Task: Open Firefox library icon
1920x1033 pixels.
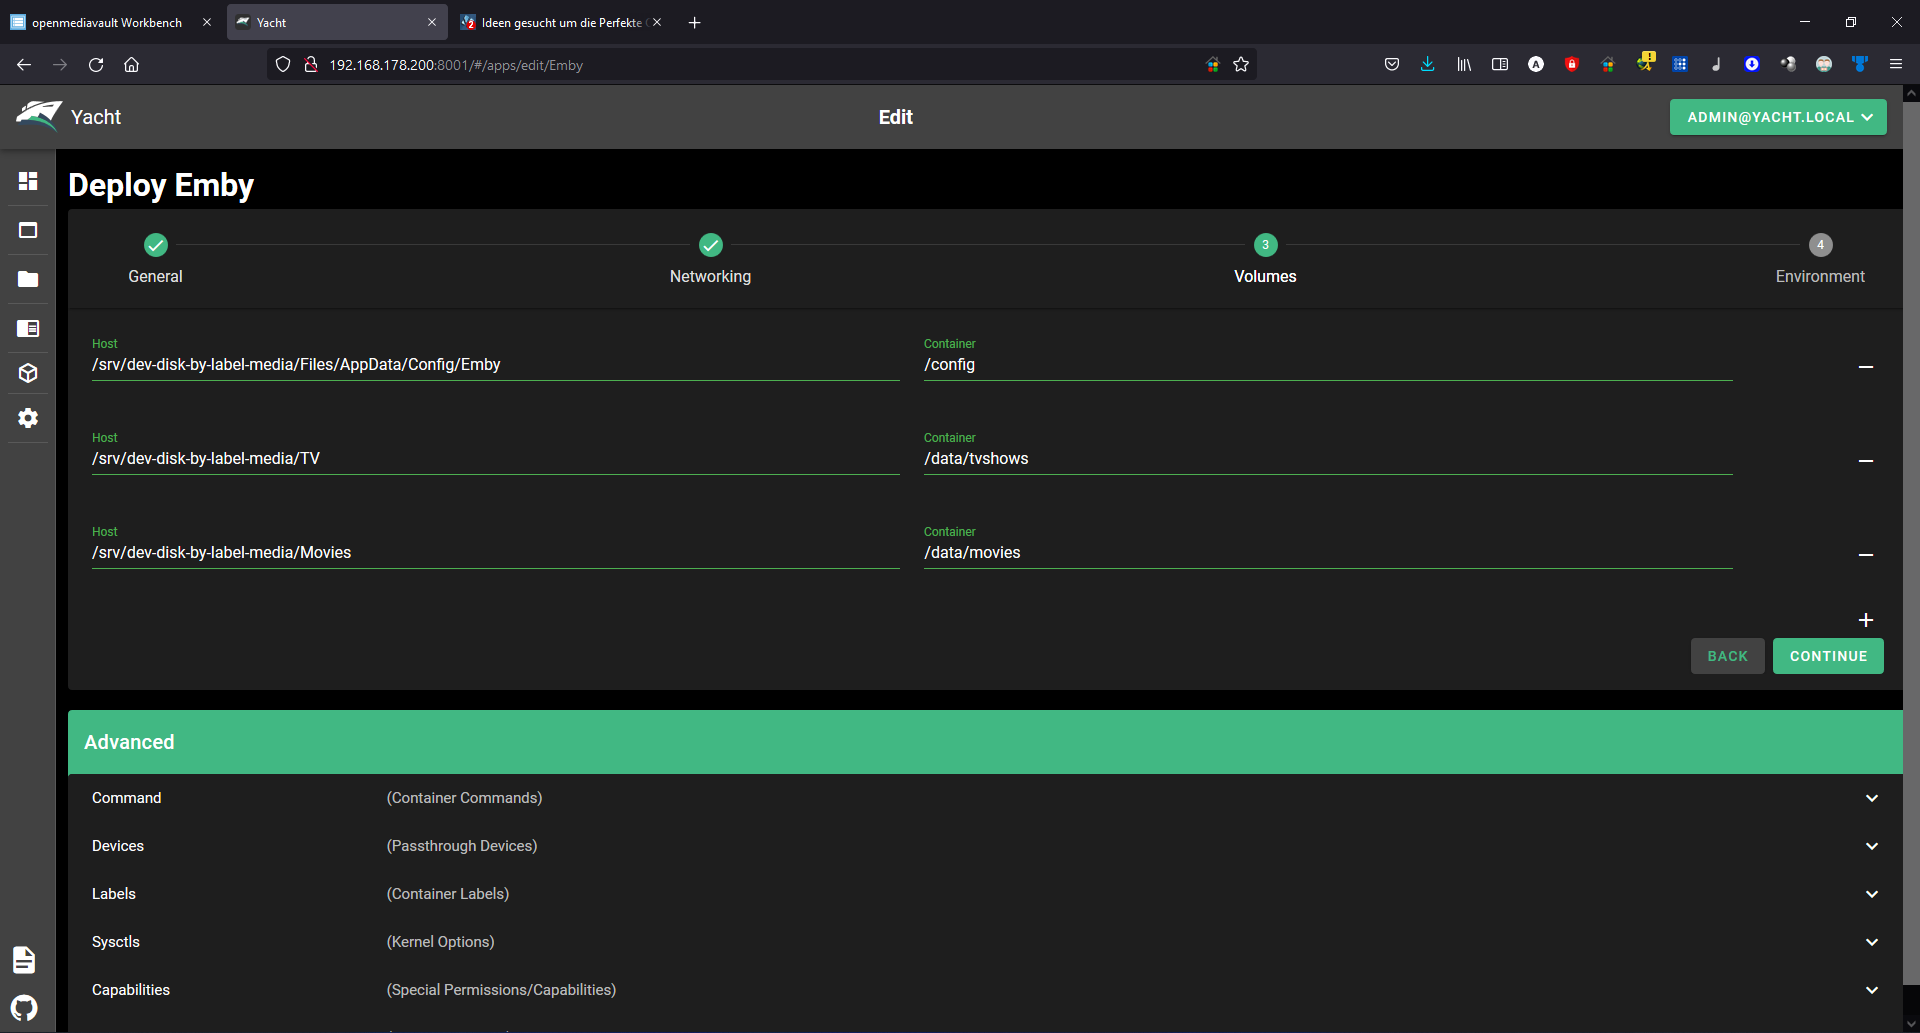Action: click(x=1464, y=65)
